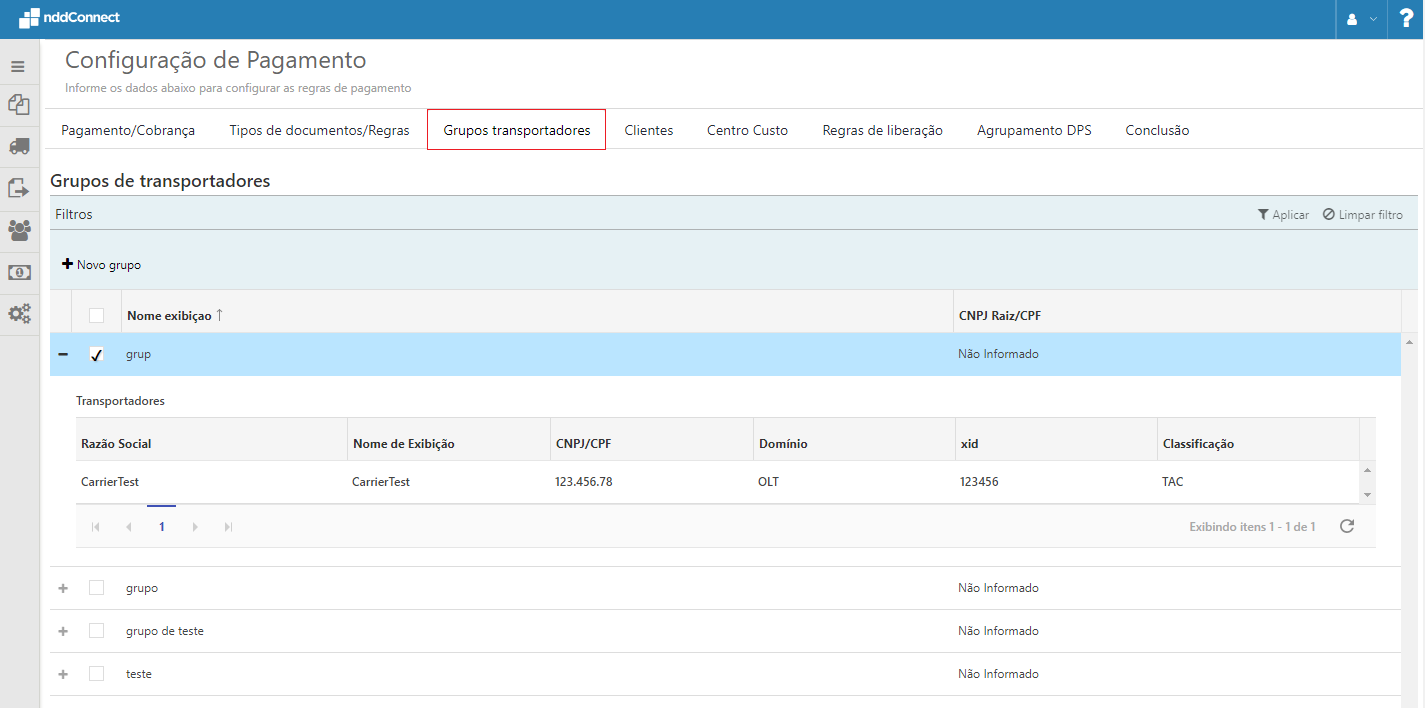Open the settings gears icon in sidebar
Viewport: 1425px width, 708px height.
[x=18, y=314]
